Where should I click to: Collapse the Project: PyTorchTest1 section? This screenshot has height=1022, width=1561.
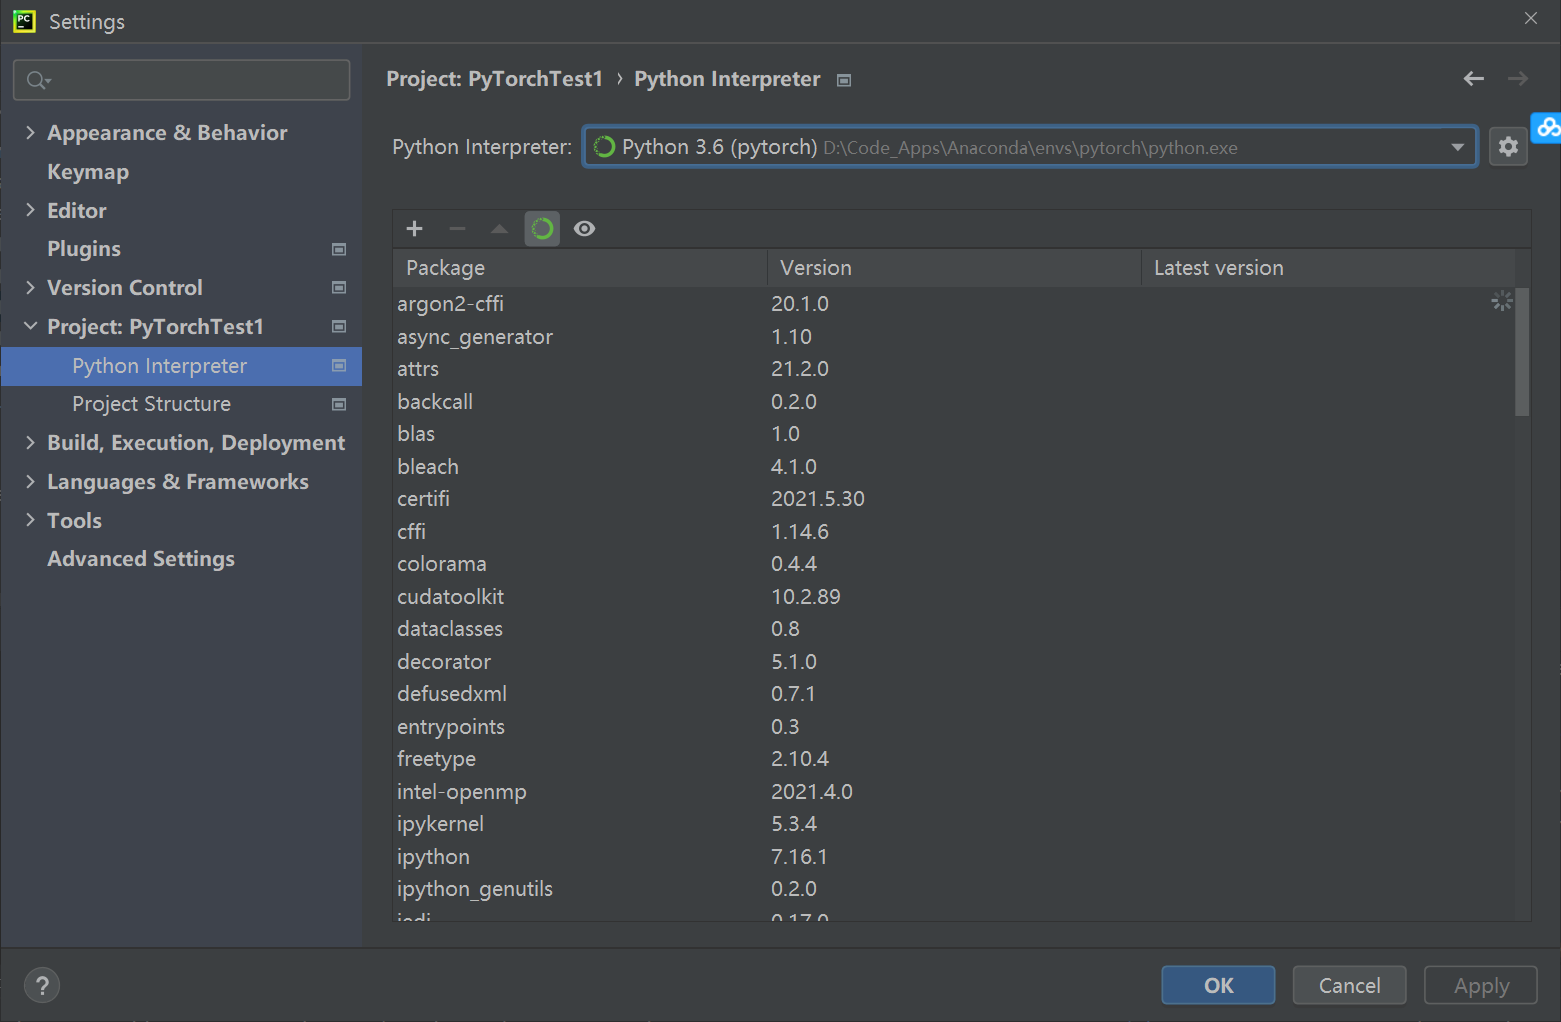30,326
